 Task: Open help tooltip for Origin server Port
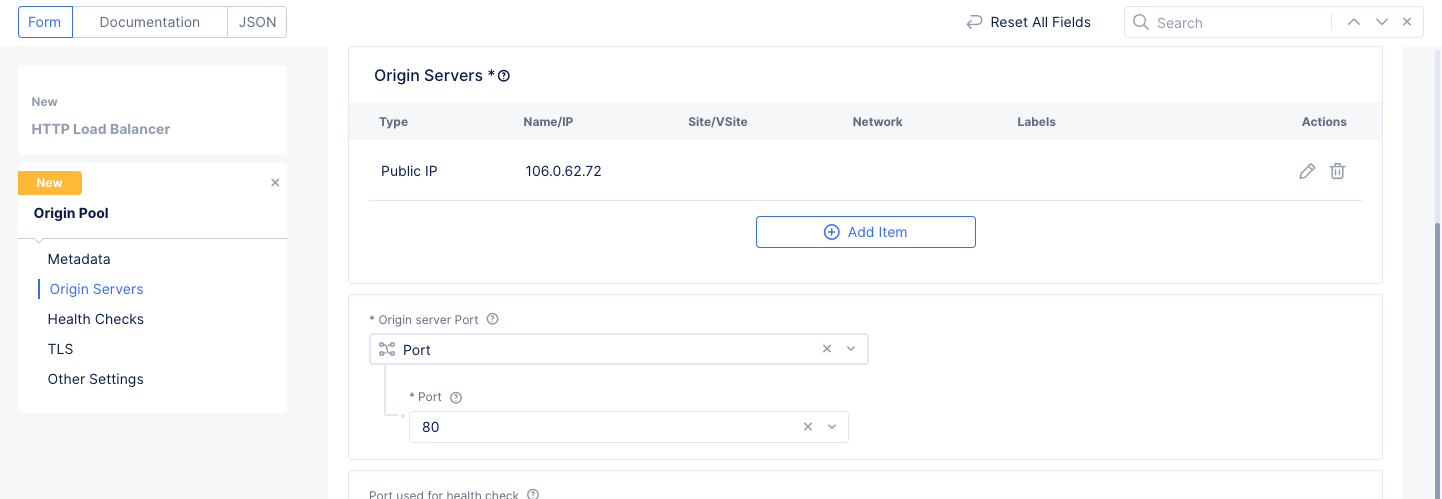point(492,320)
